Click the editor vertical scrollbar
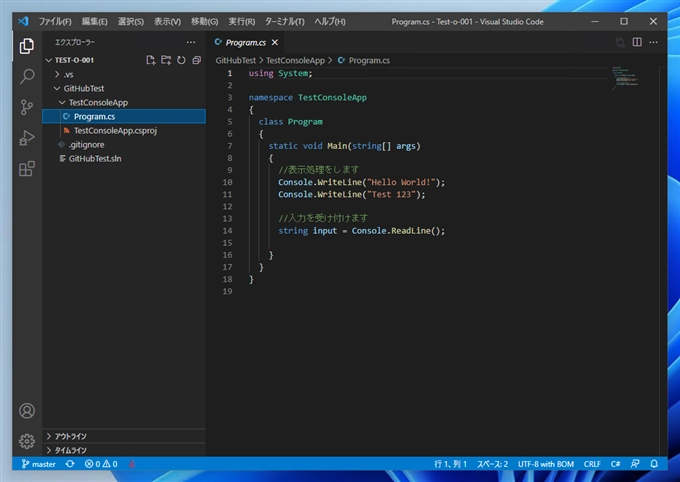The image size is (680, 482). pos(663,260)
